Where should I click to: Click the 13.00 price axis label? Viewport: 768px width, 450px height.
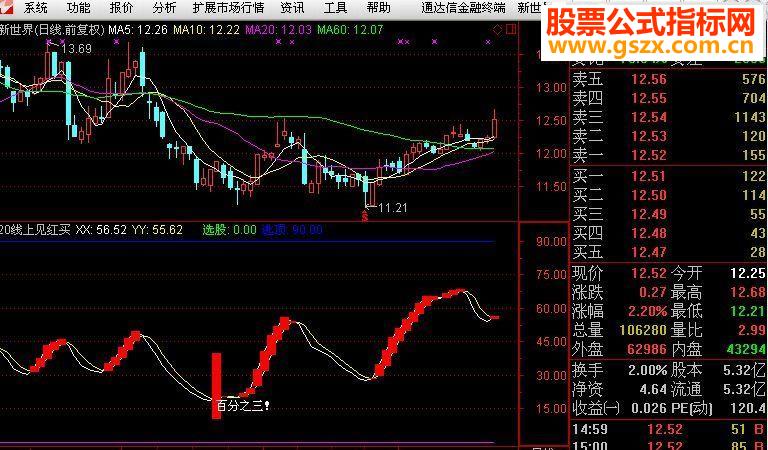pos(551,88)
